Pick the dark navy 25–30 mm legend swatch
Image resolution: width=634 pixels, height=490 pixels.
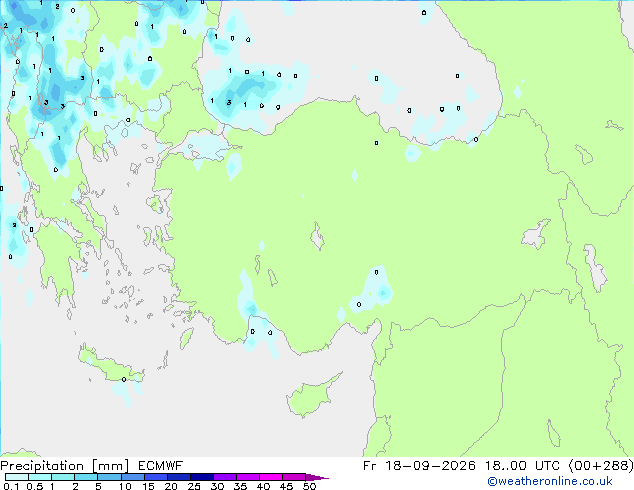(201, 477)
